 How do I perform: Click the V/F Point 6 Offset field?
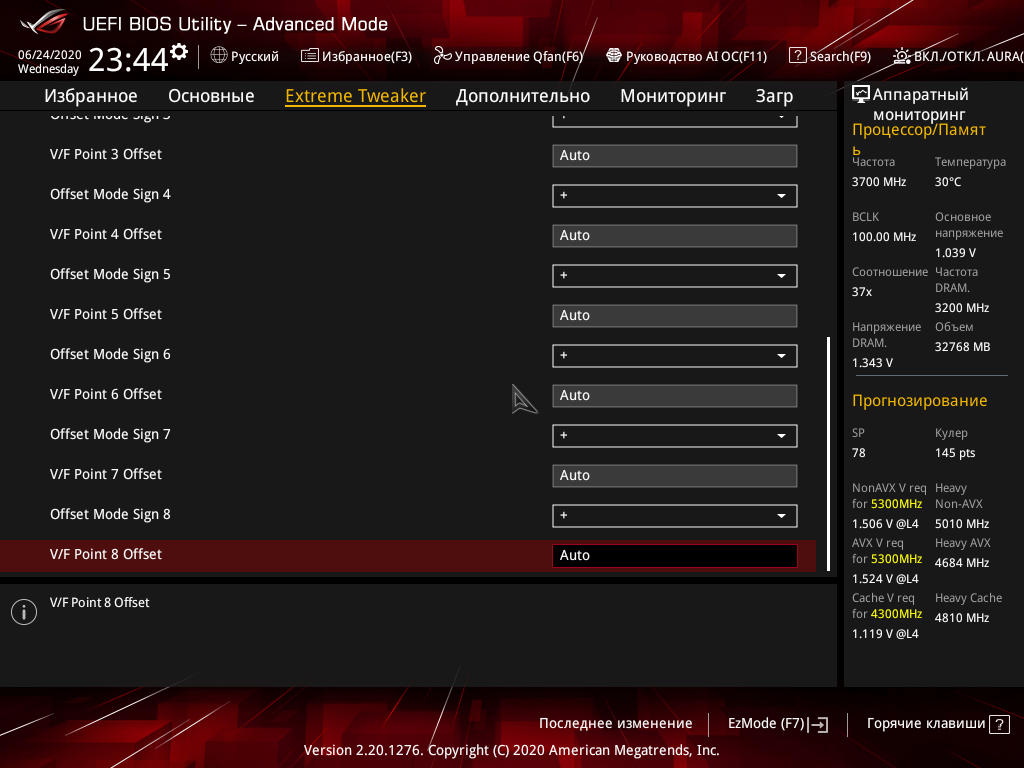(675, 396)
